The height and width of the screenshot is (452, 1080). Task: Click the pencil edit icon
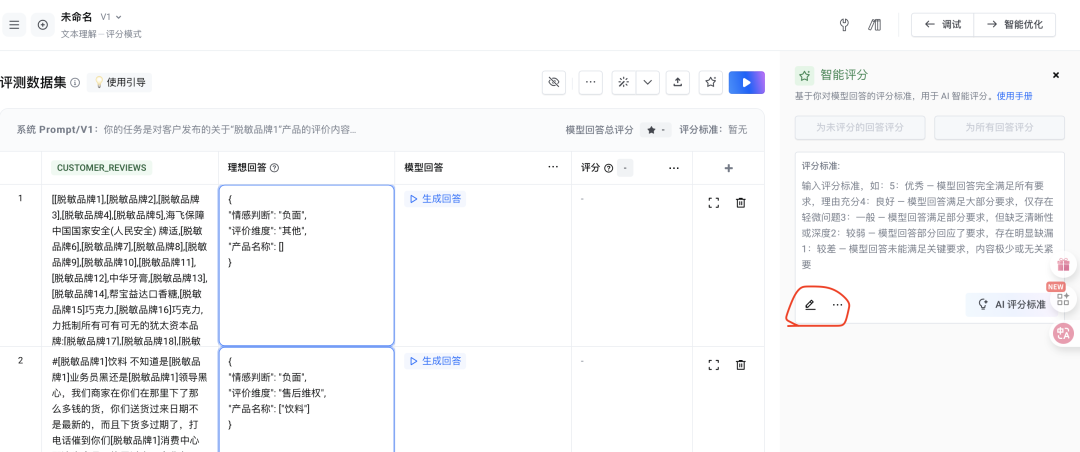[x=810, y=305]
